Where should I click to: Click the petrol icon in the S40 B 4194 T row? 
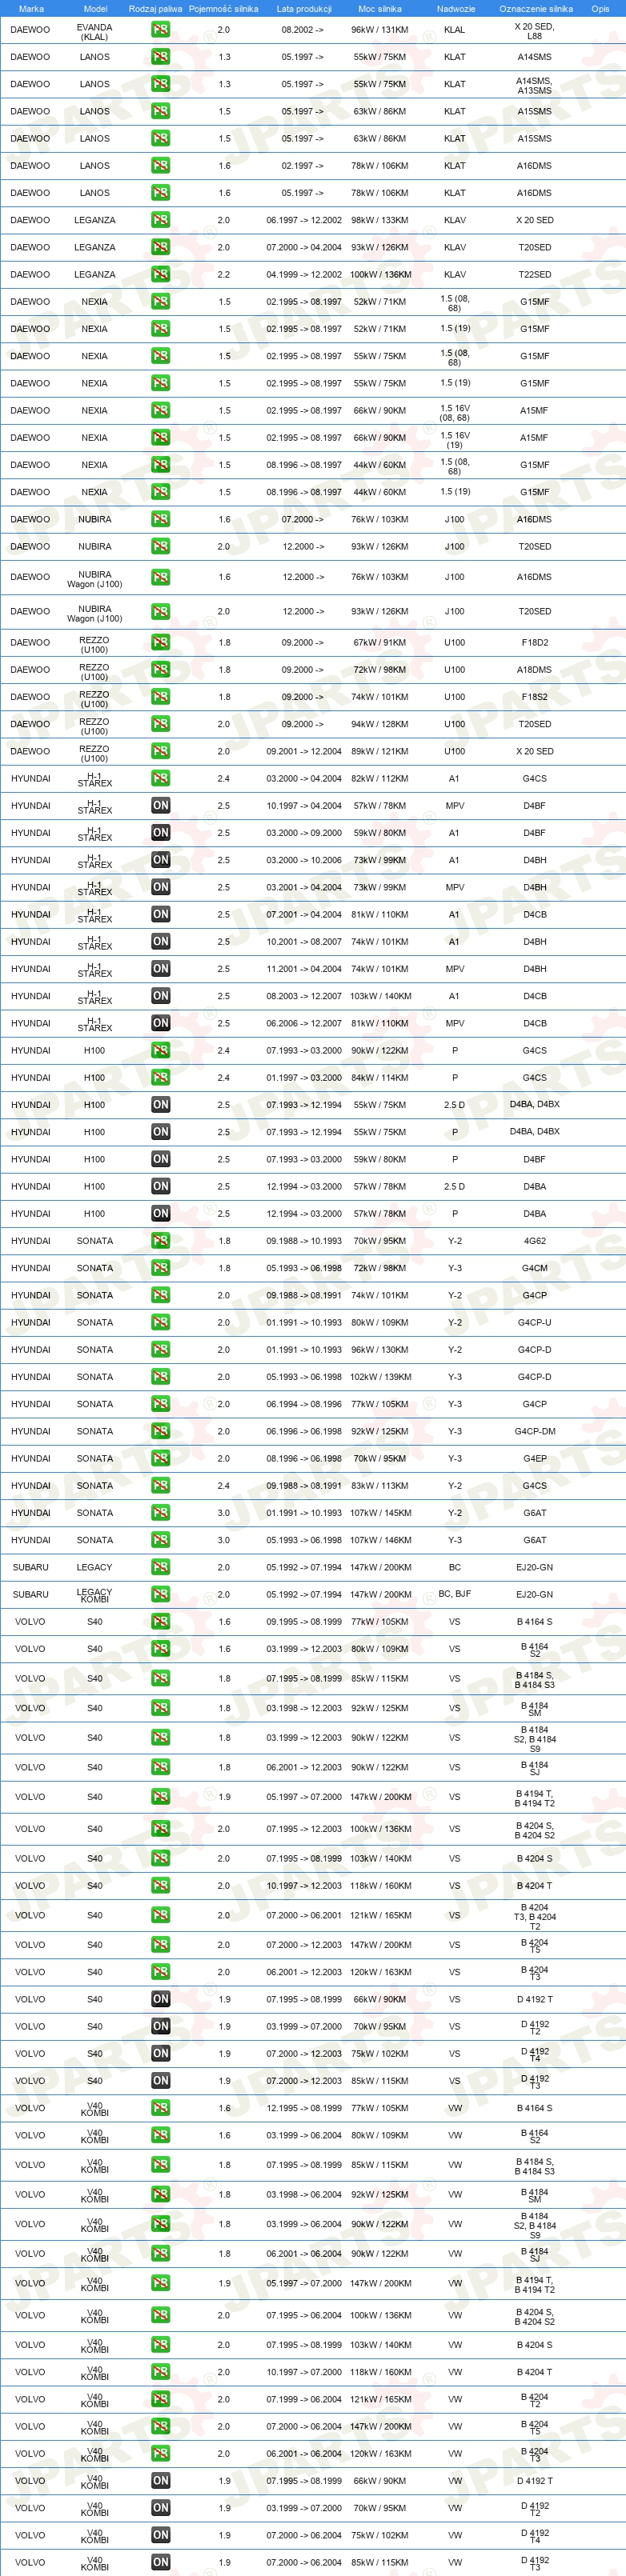(160, 1797)
